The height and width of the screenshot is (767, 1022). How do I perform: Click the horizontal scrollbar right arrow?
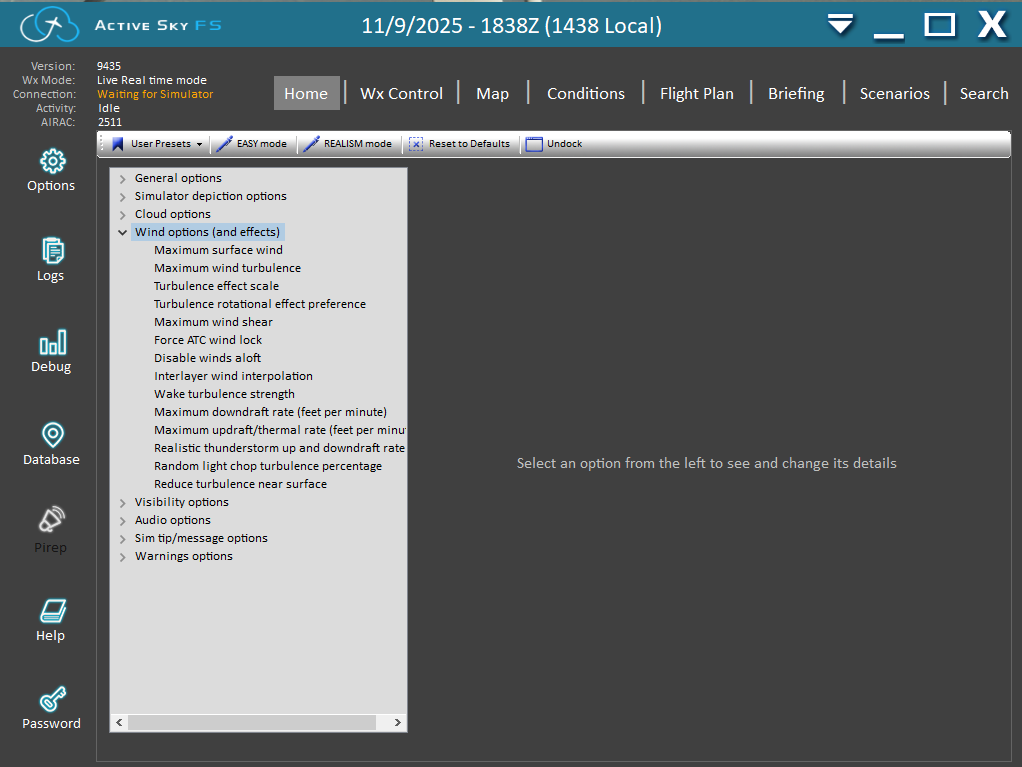[x=397, y=722]
